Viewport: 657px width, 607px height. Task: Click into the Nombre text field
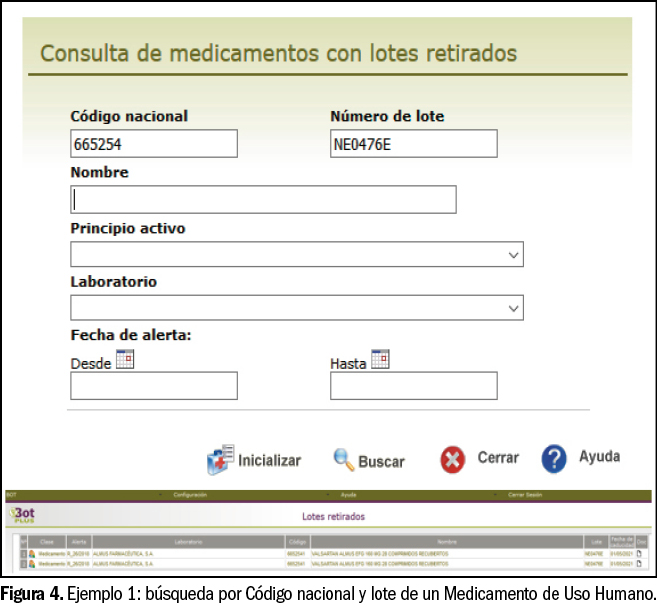click(x=263, y=200)
